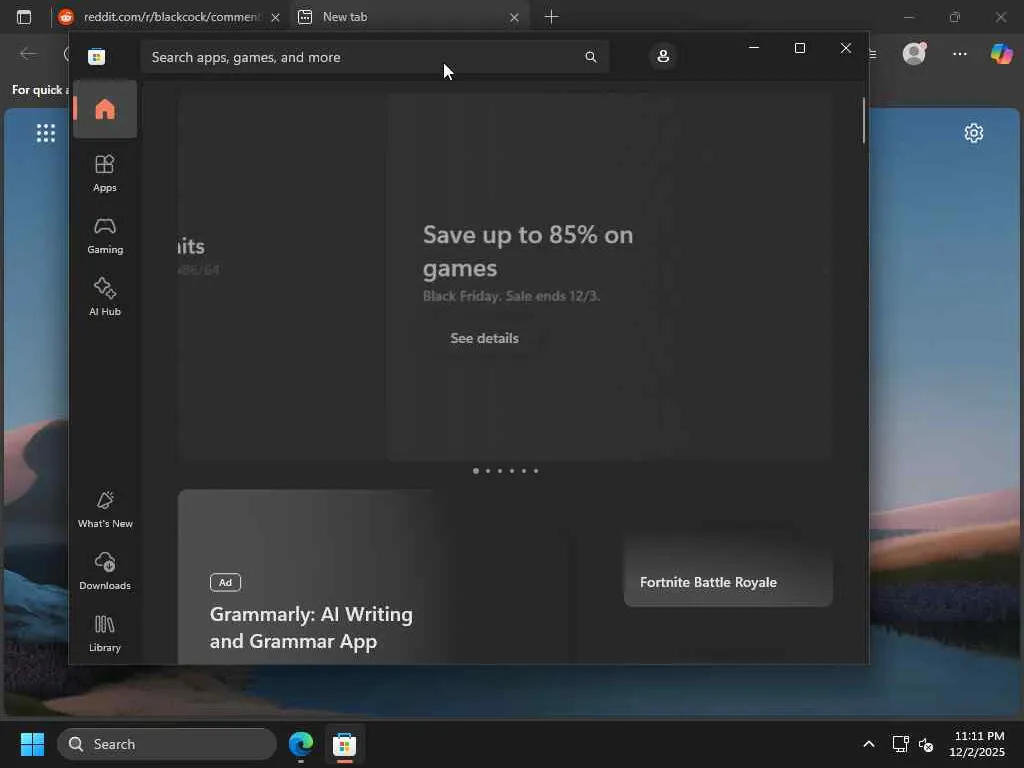Click the taskbar Search box
1024x768 pixels.
167,744
